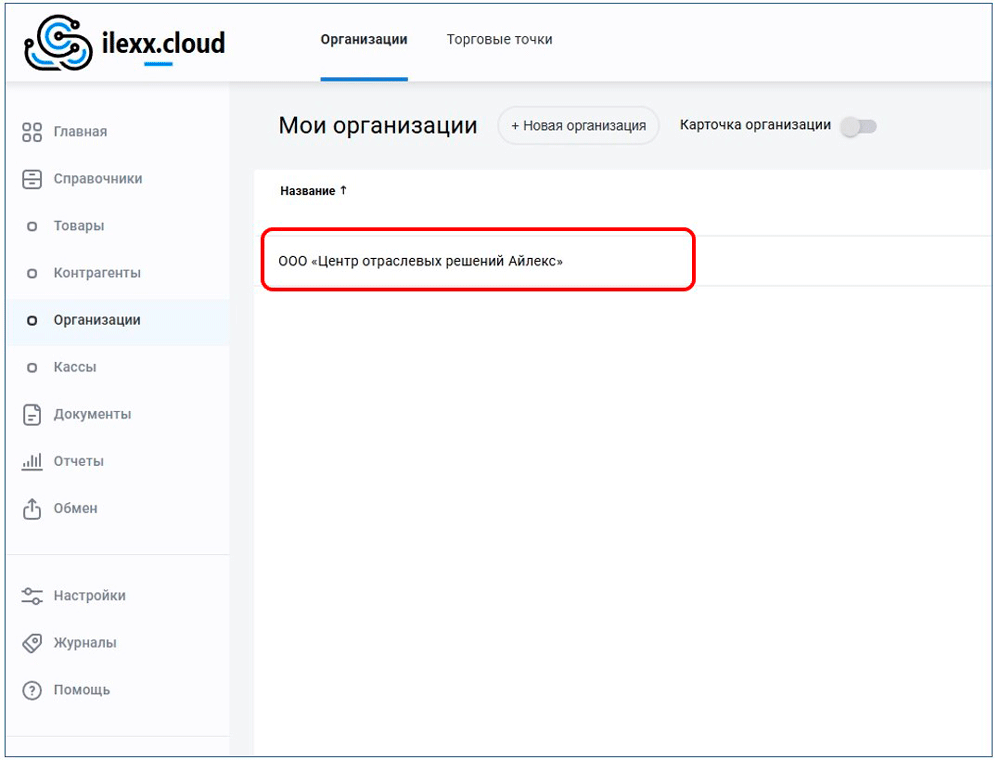Select Кассы in the sidebar
This screenshot has height=760, width=1000.
click(75, 367)
